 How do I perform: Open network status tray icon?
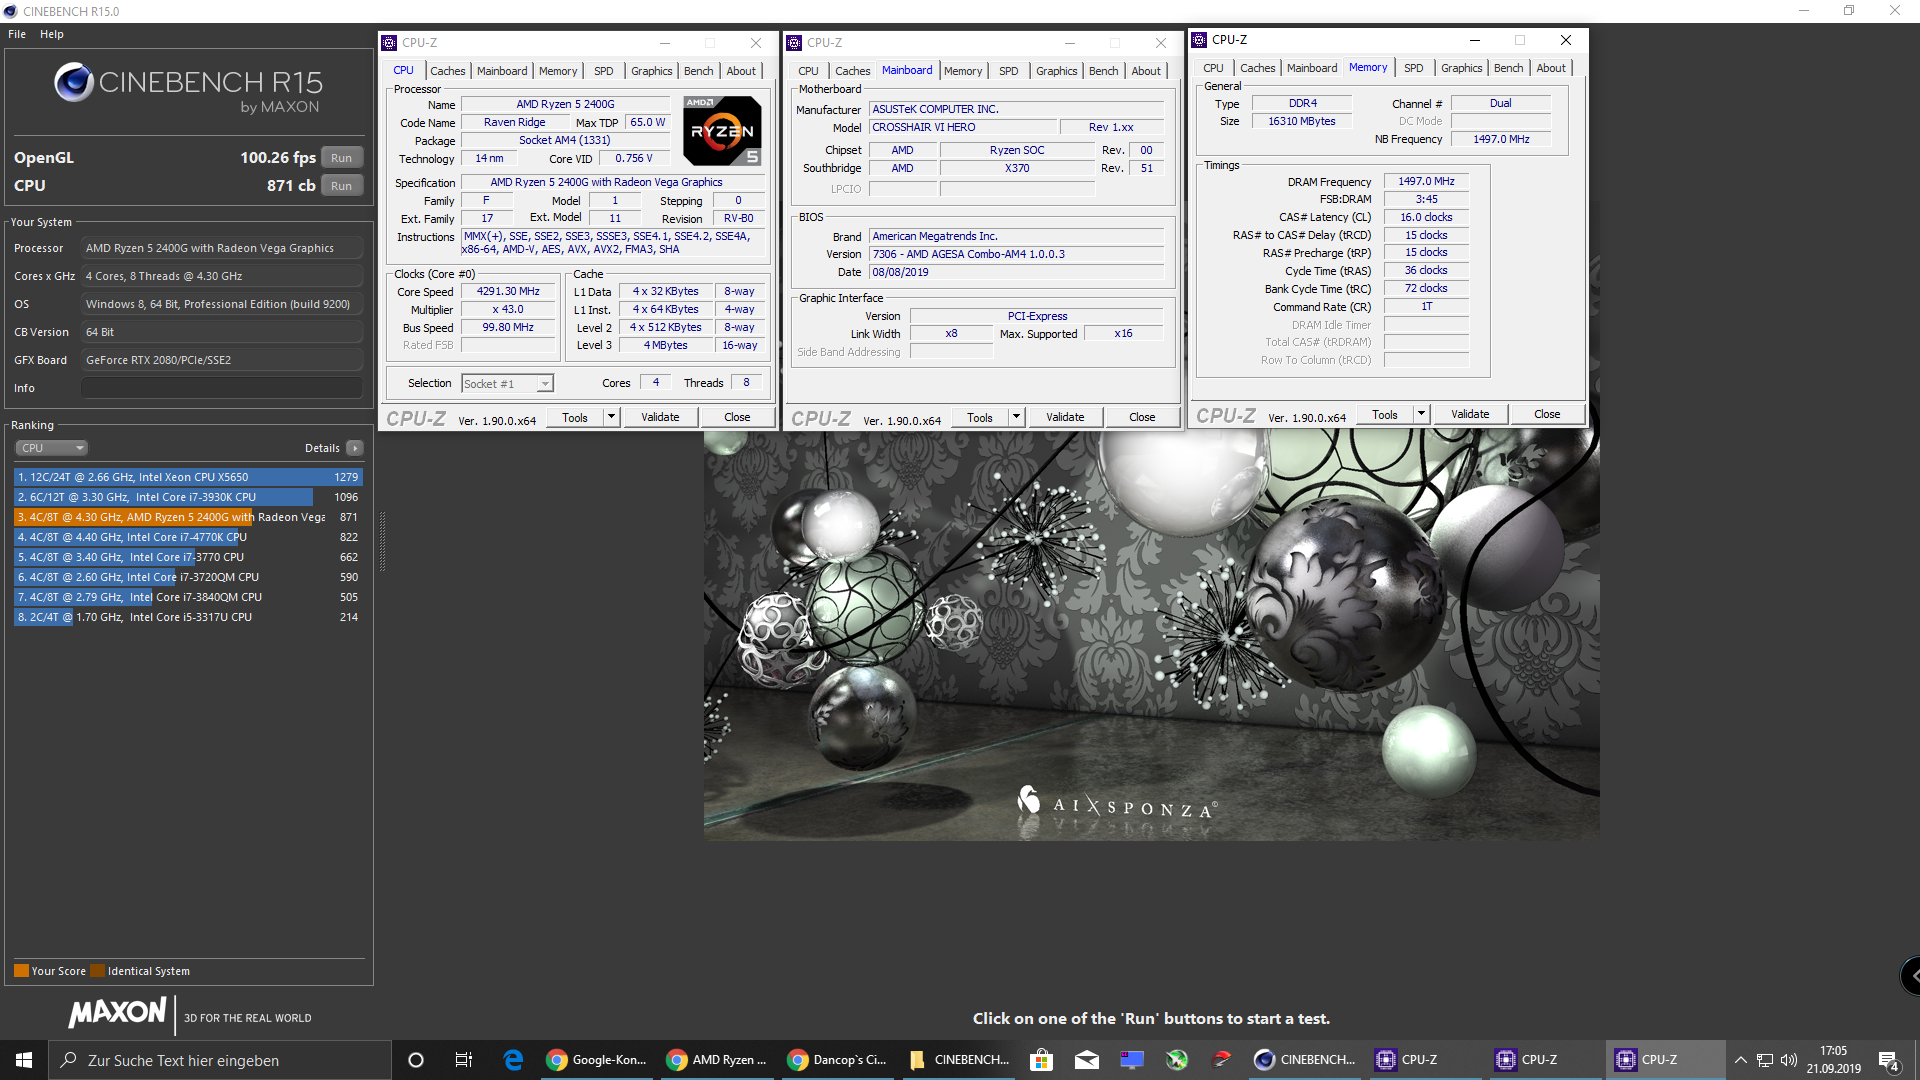pyautogui.click(x=1765, y=1060)
